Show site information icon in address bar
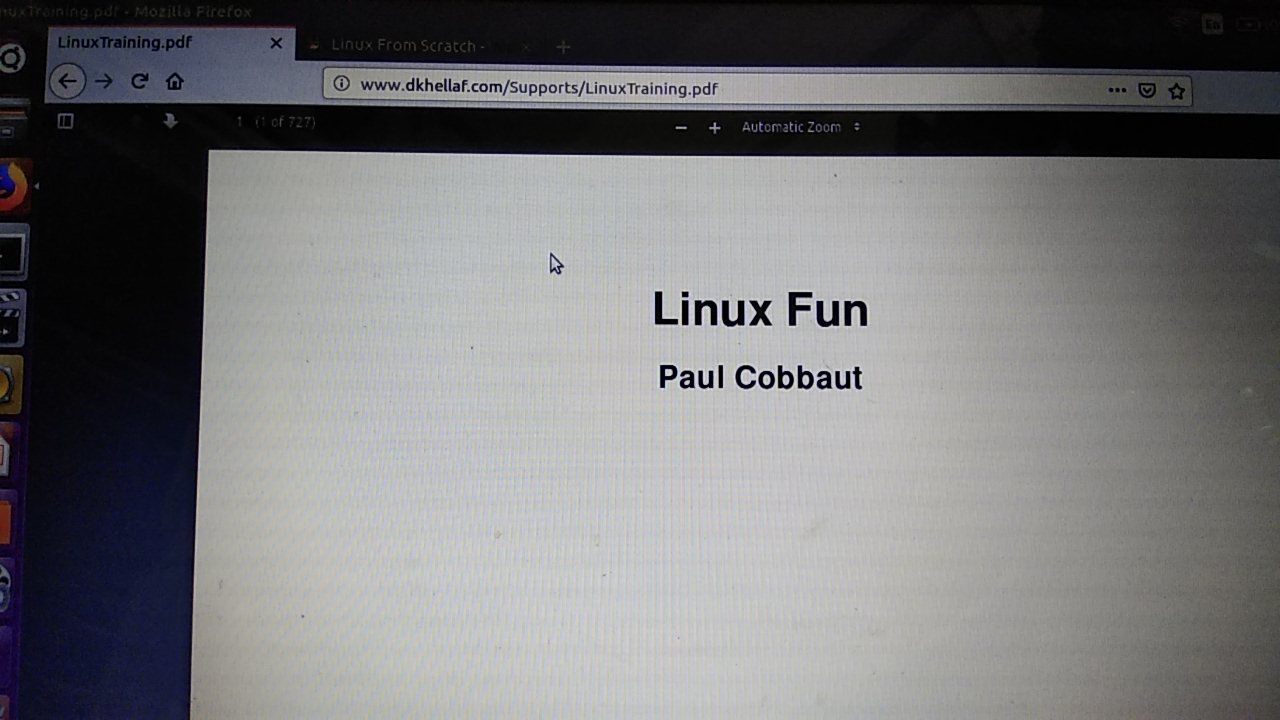The height and width of the screenshot is (720, 1280). (x=341, y=85)
